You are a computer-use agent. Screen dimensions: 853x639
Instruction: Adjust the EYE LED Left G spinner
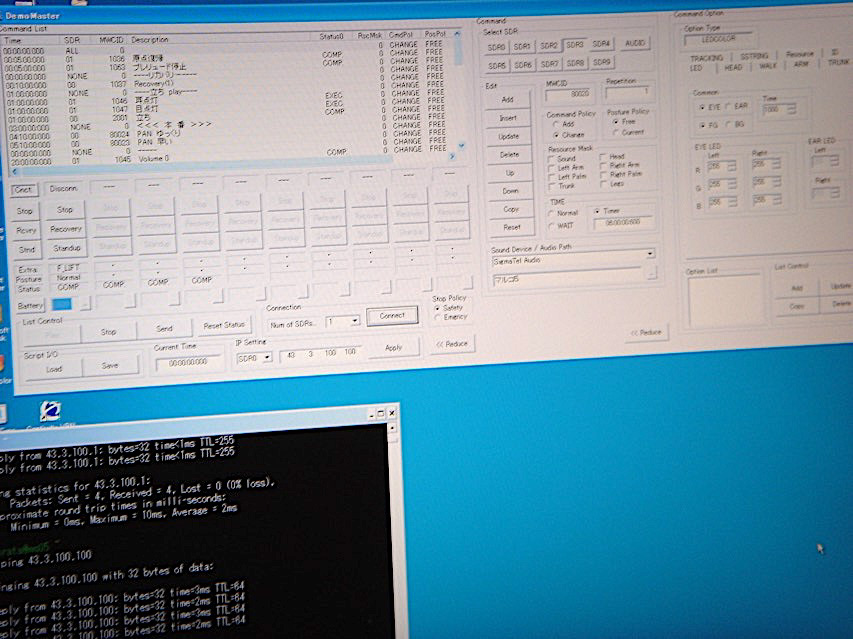732,184
